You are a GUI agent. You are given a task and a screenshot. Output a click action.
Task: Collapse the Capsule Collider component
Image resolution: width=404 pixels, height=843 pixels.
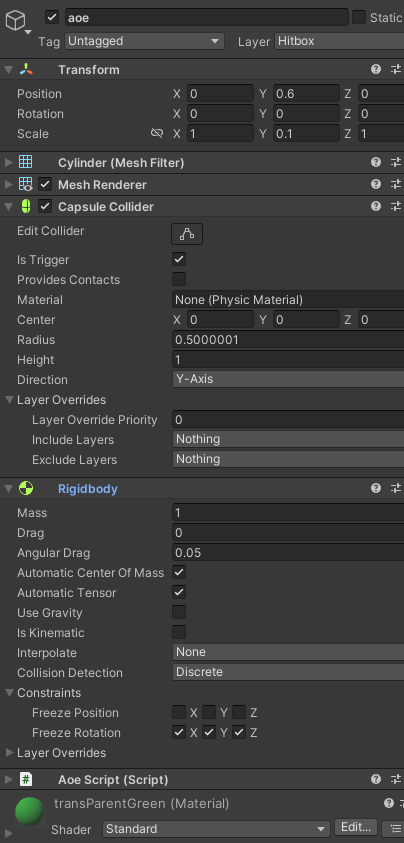click(x=8, y=206)
